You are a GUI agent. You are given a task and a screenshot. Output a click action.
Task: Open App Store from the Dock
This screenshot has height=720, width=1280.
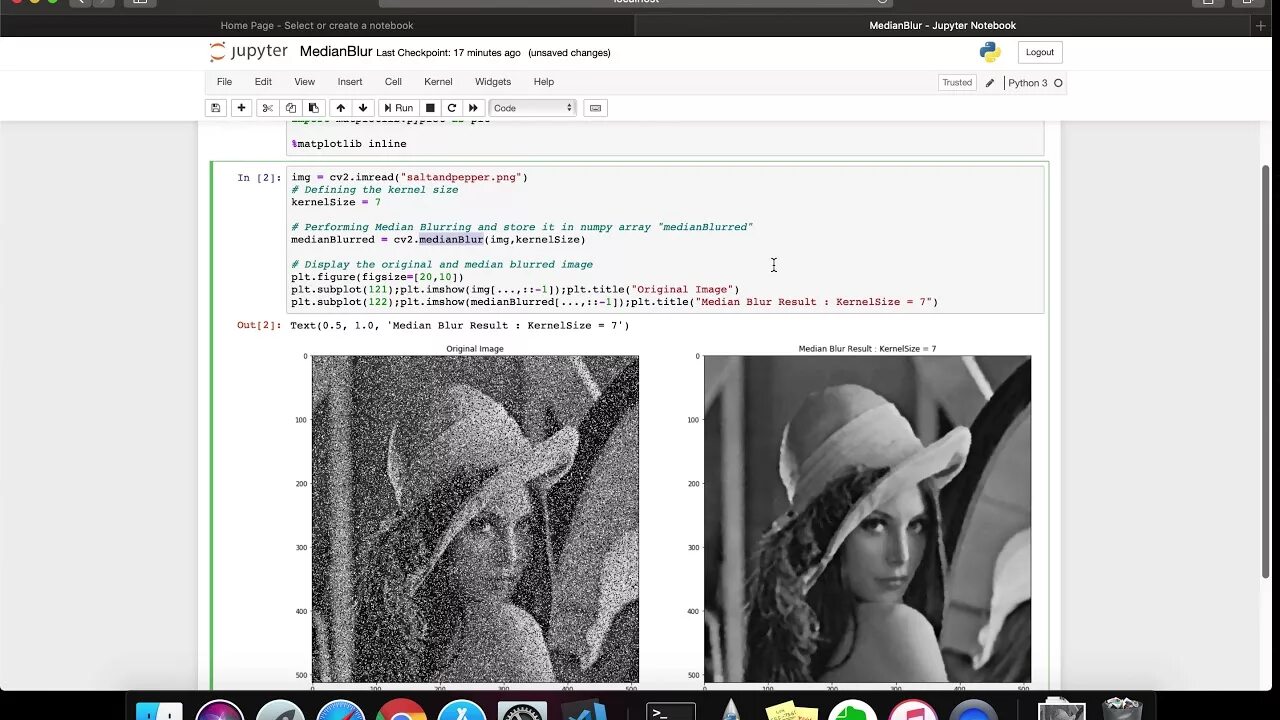tap(462, 710)
